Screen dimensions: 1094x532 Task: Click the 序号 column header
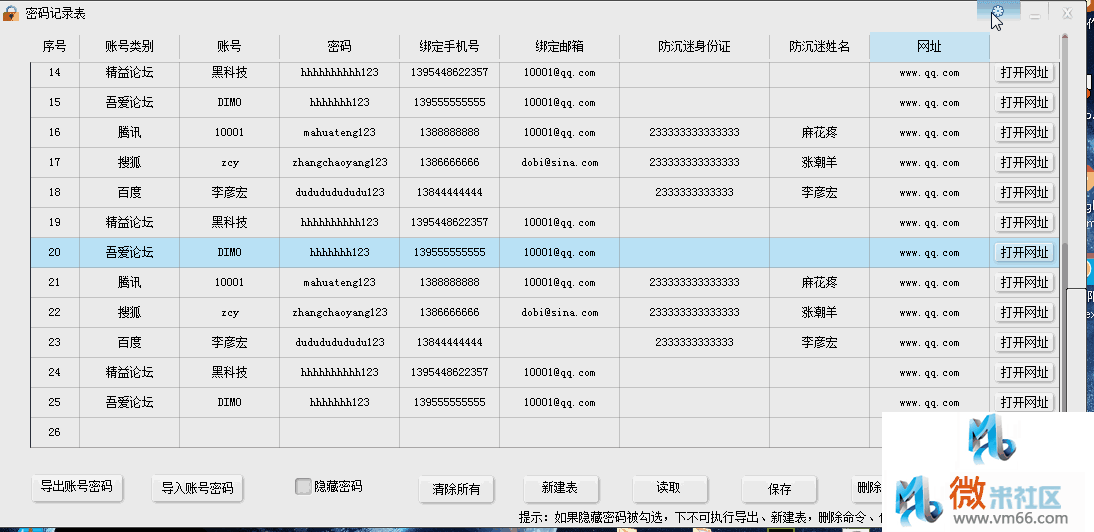(54, 47)
